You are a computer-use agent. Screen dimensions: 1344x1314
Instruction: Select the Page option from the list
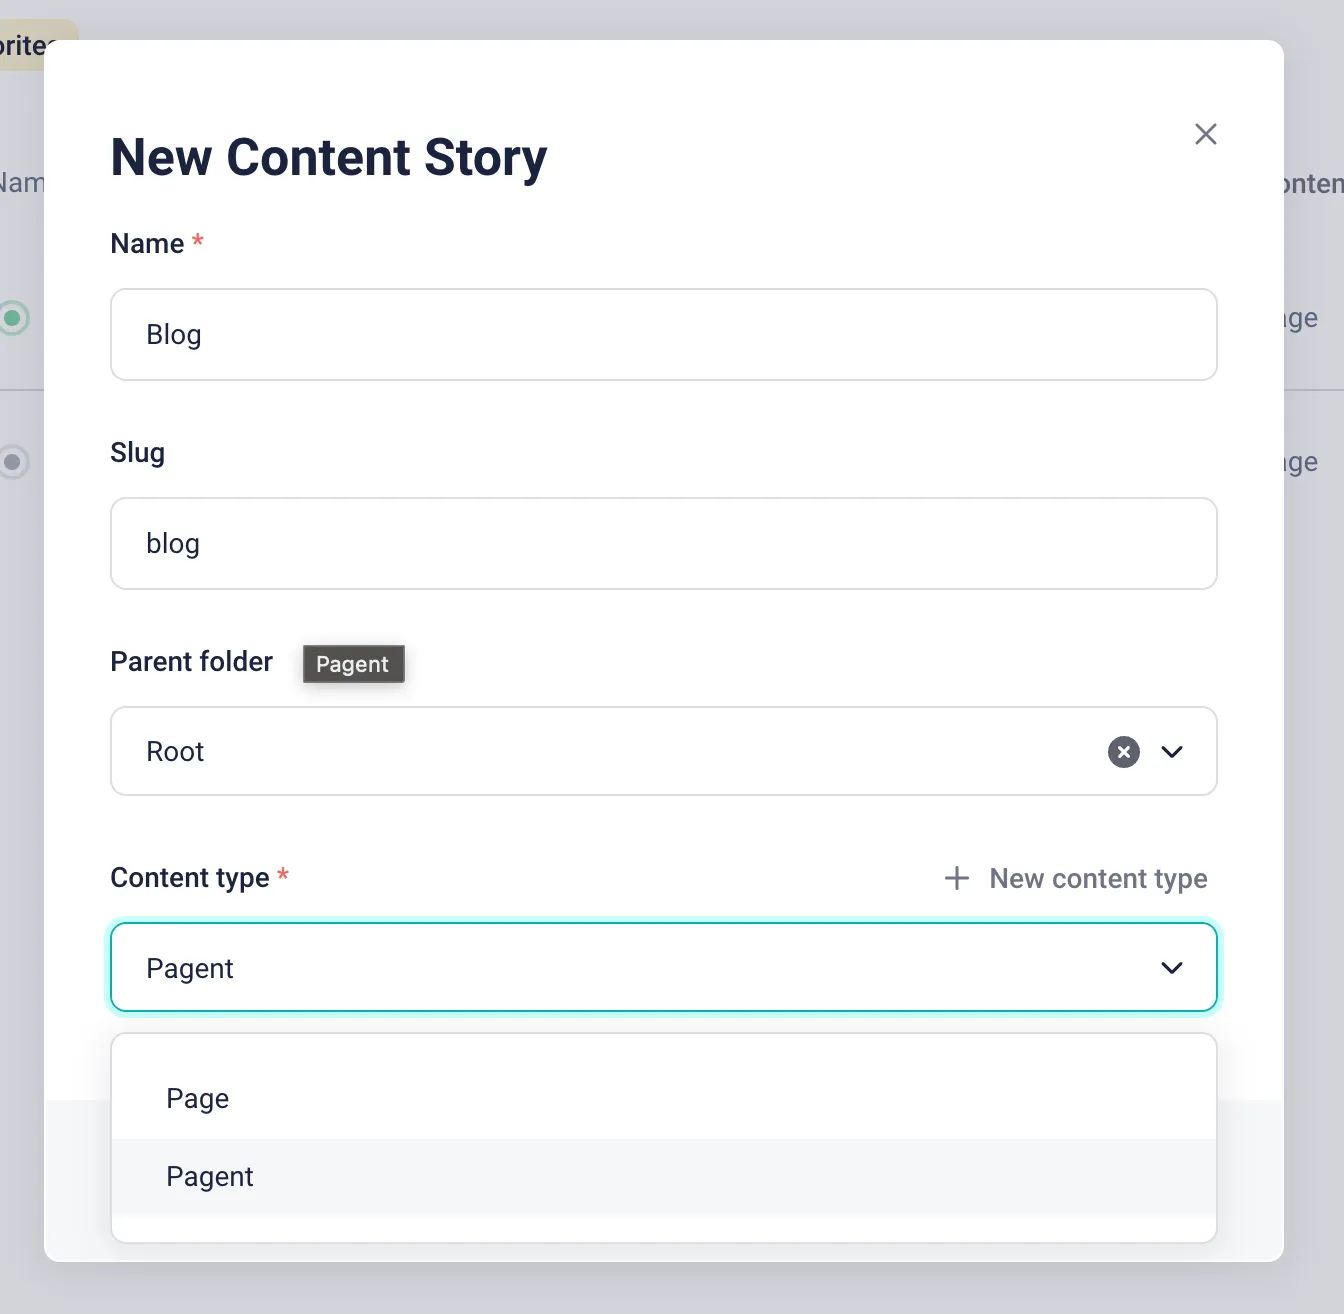click(198, 1098)
